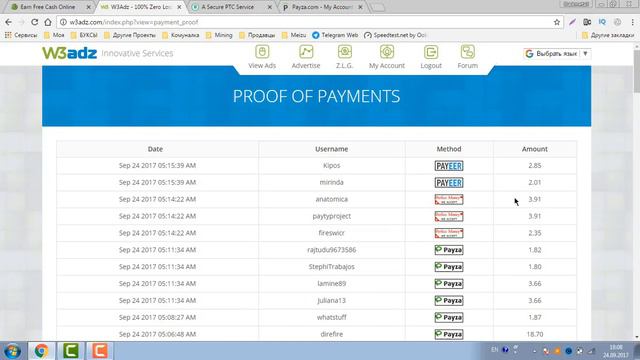Switch to the Earn Free Cash Online tab

point(48,7)
